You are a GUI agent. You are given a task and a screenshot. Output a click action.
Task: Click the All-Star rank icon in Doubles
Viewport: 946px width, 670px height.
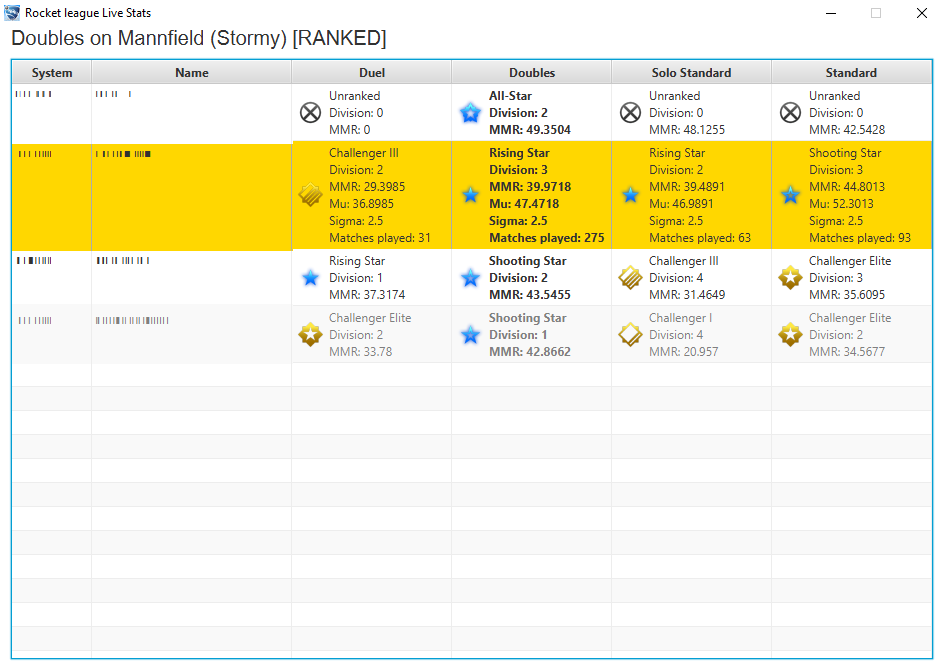tap(470, 113)
